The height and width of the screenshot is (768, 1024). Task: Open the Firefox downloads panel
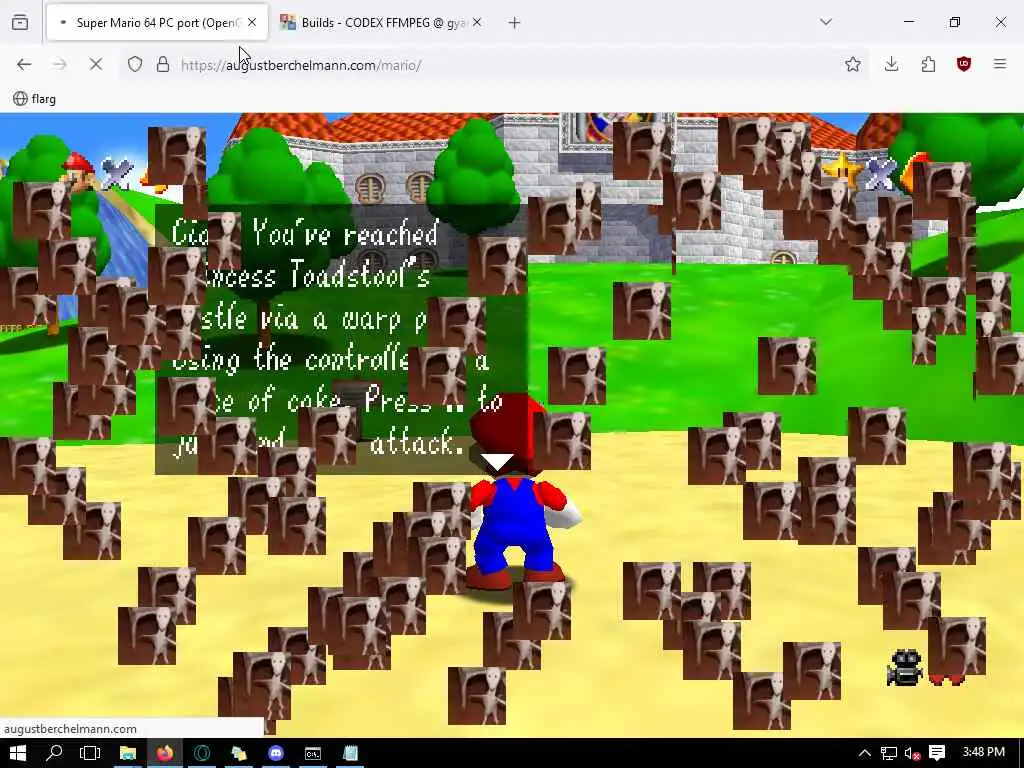891,64
